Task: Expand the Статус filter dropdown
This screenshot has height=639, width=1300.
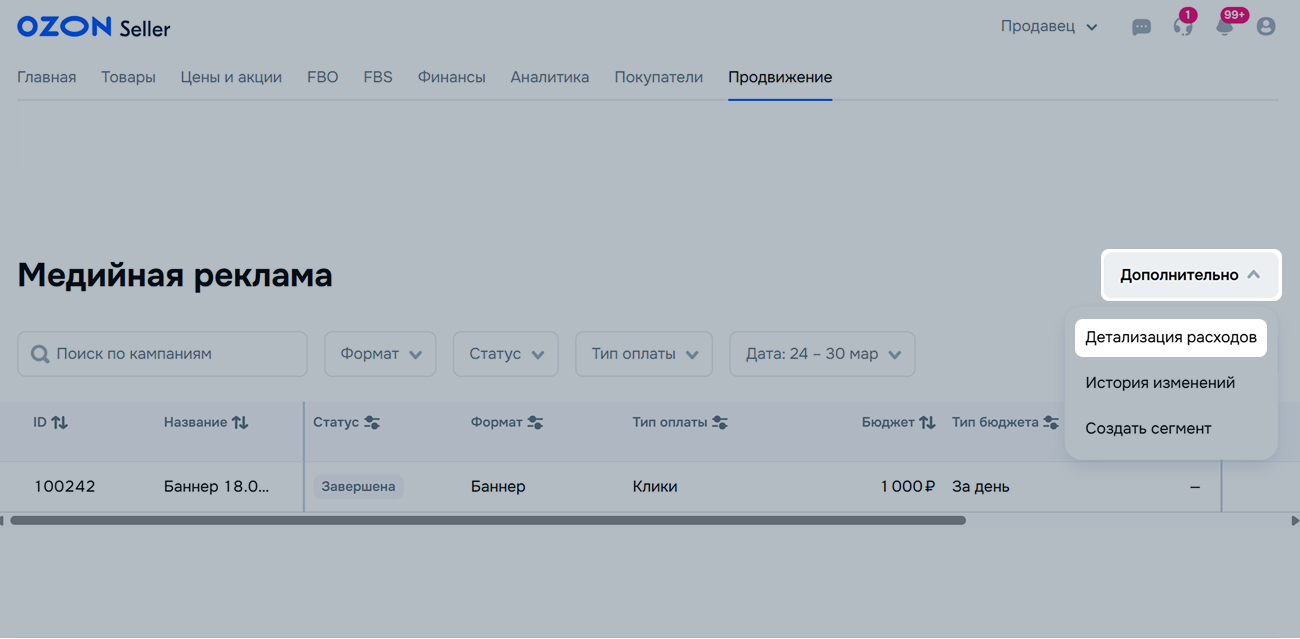Action: tap(505, 354)
